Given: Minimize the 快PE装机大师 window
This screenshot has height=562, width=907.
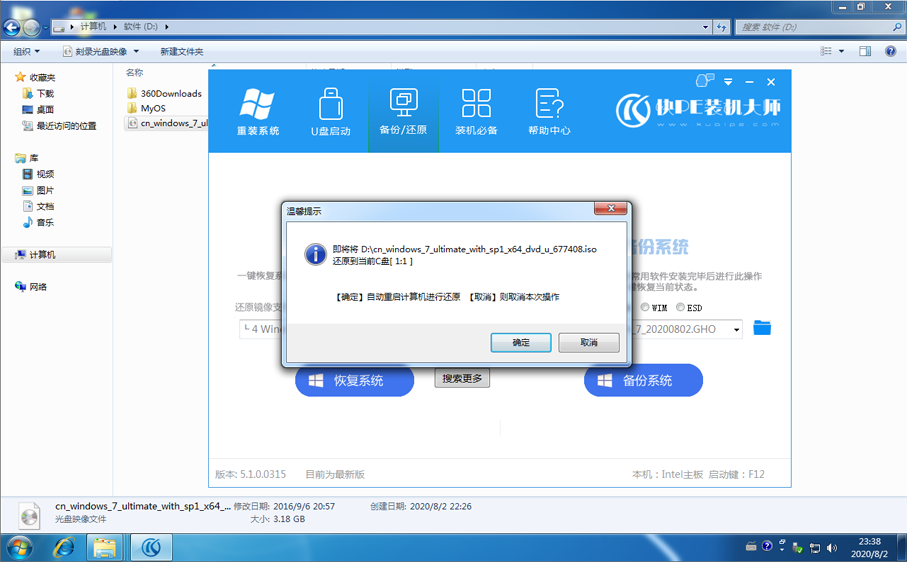Looking at the screenshot, I should point(750,82).
